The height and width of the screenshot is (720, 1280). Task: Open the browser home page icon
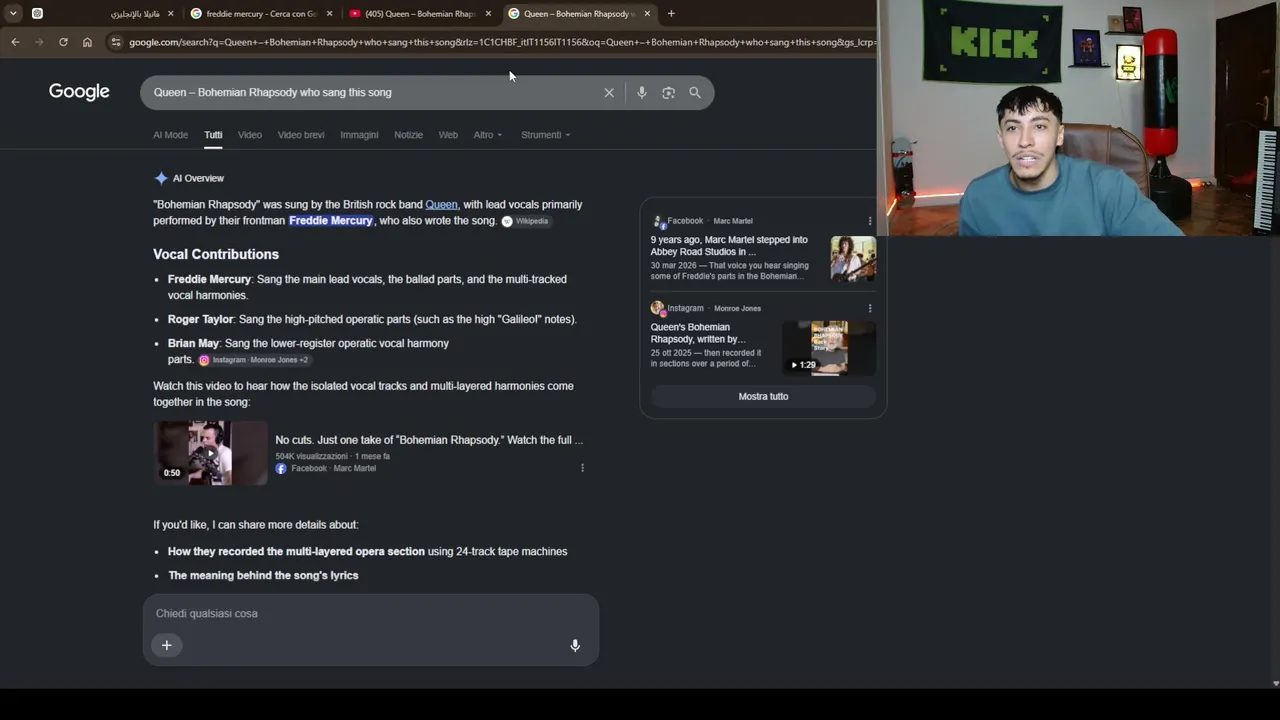[87, 42]
